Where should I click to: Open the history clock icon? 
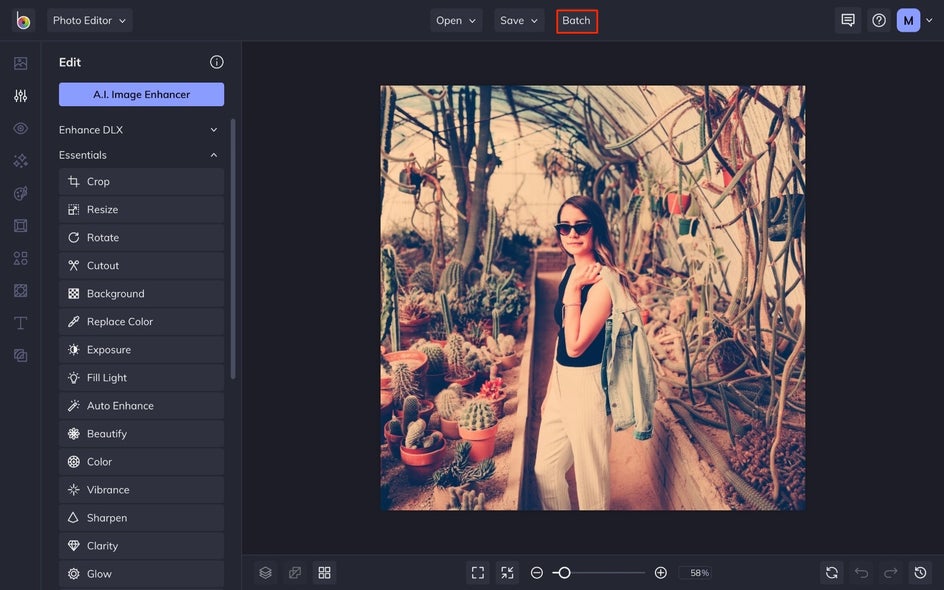[x=921, y=573]
